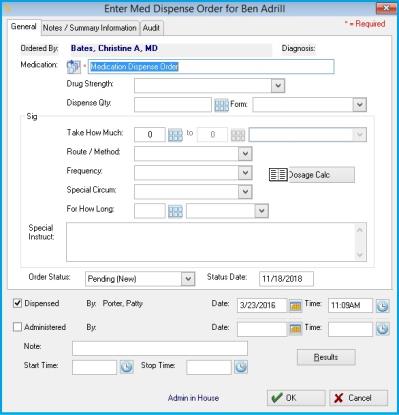The height and width of the screenshot is (415, 399).
Task: Click the Dosage Calc button
Action: 312,175
